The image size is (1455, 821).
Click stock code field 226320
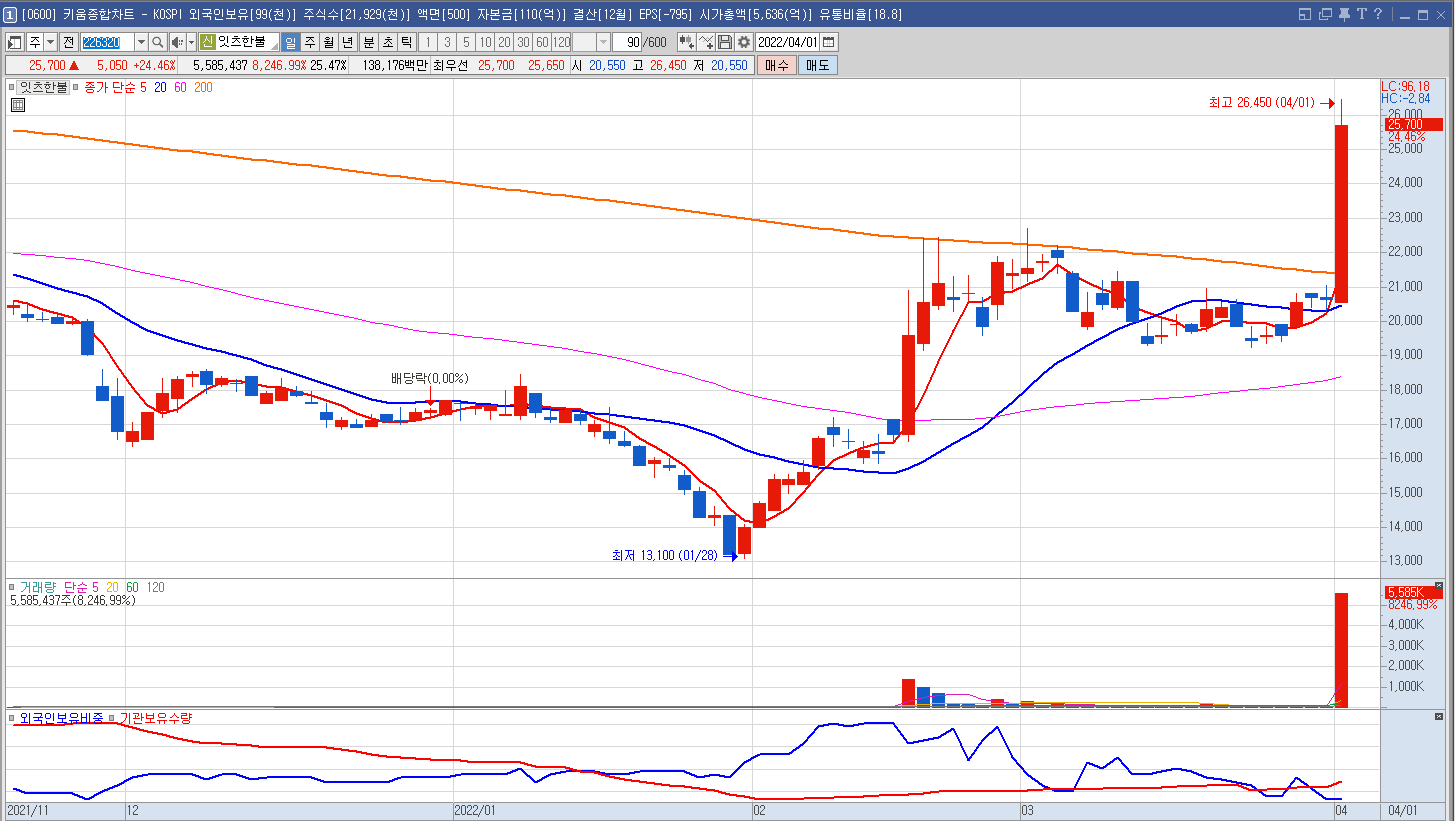tap(107, 42)
